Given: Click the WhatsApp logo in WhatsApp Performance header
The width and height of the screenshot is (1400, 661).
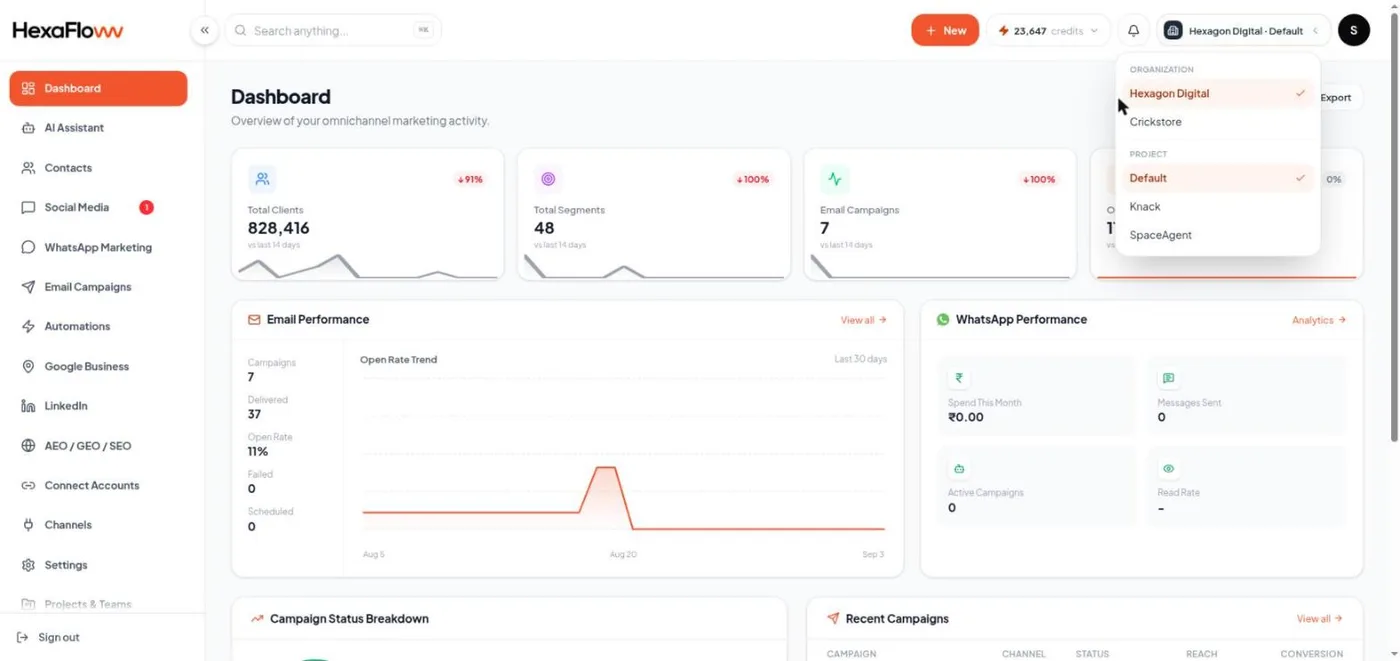Looking at the screenshot, I should point(943,320).
